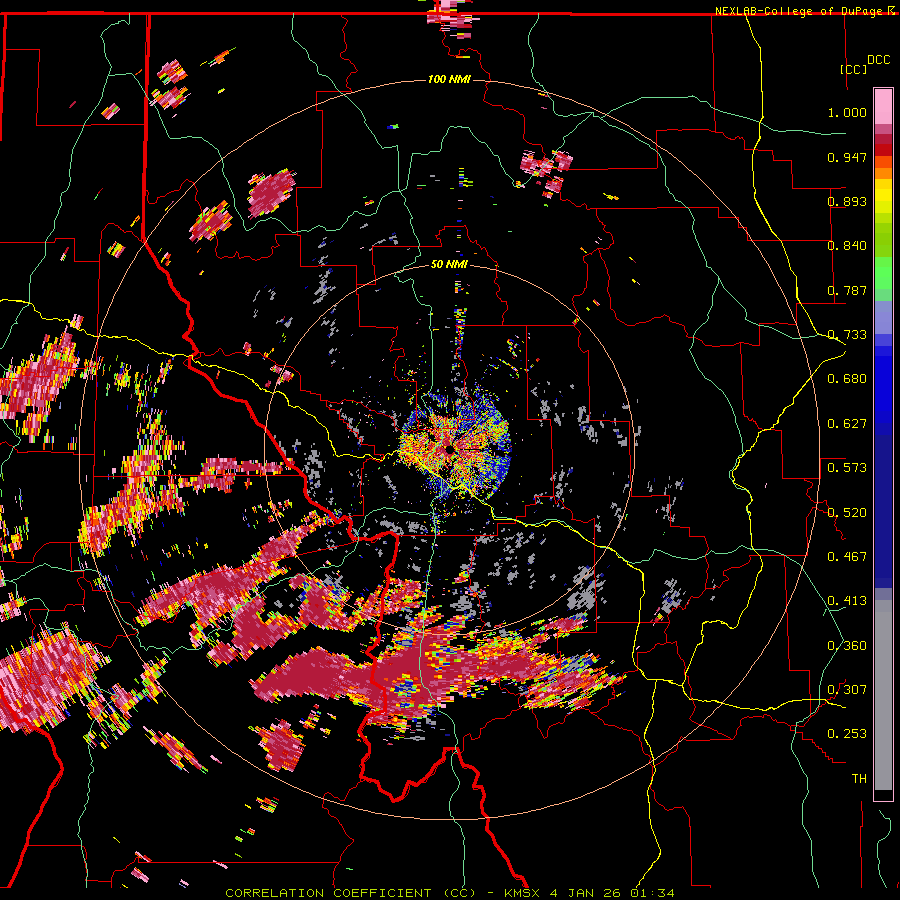Pick the light pink segment of the color bar

(x=883, y=106)
